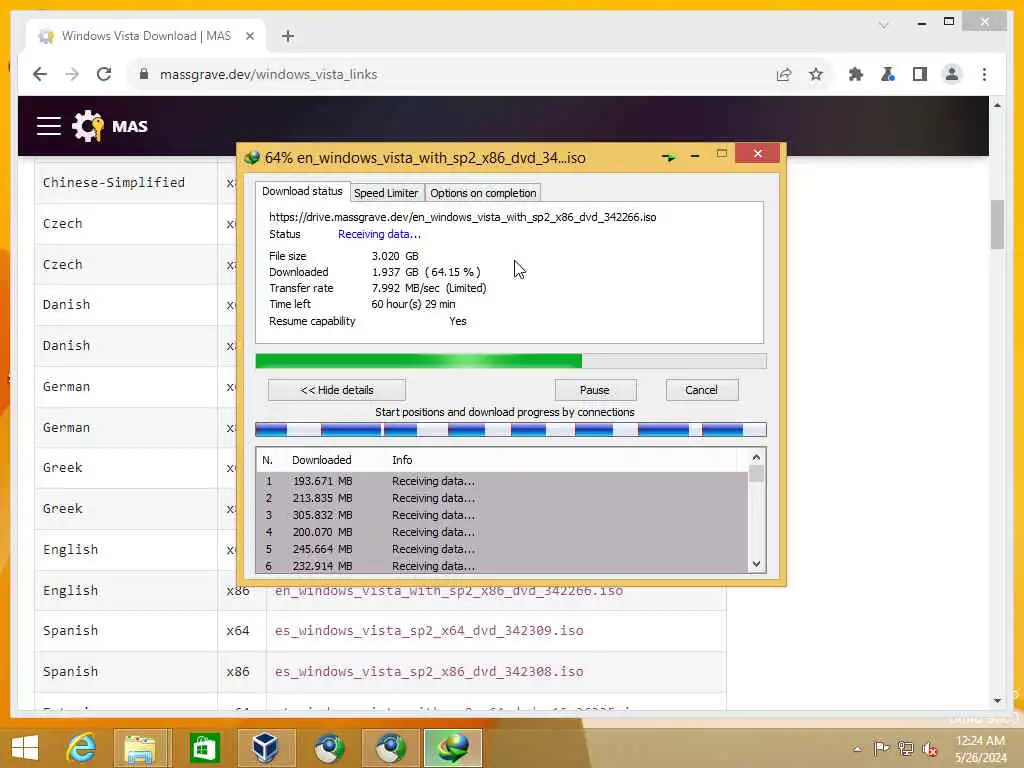The width and height of the screenshot is (1024, 768).
Task: Click Receiving data... status text
Action: (379, 234)
